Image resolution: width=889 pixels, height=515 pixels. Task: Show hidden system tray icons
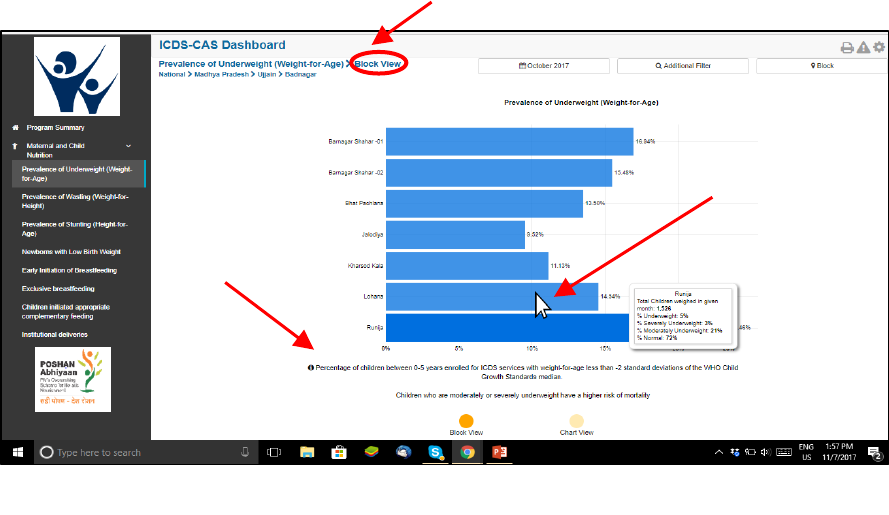click(x=718, y=452)
